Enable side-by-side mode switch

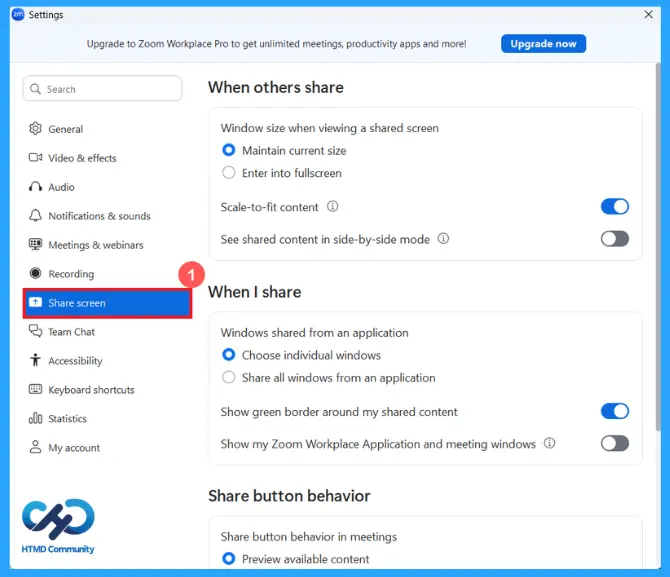point(615,239)
